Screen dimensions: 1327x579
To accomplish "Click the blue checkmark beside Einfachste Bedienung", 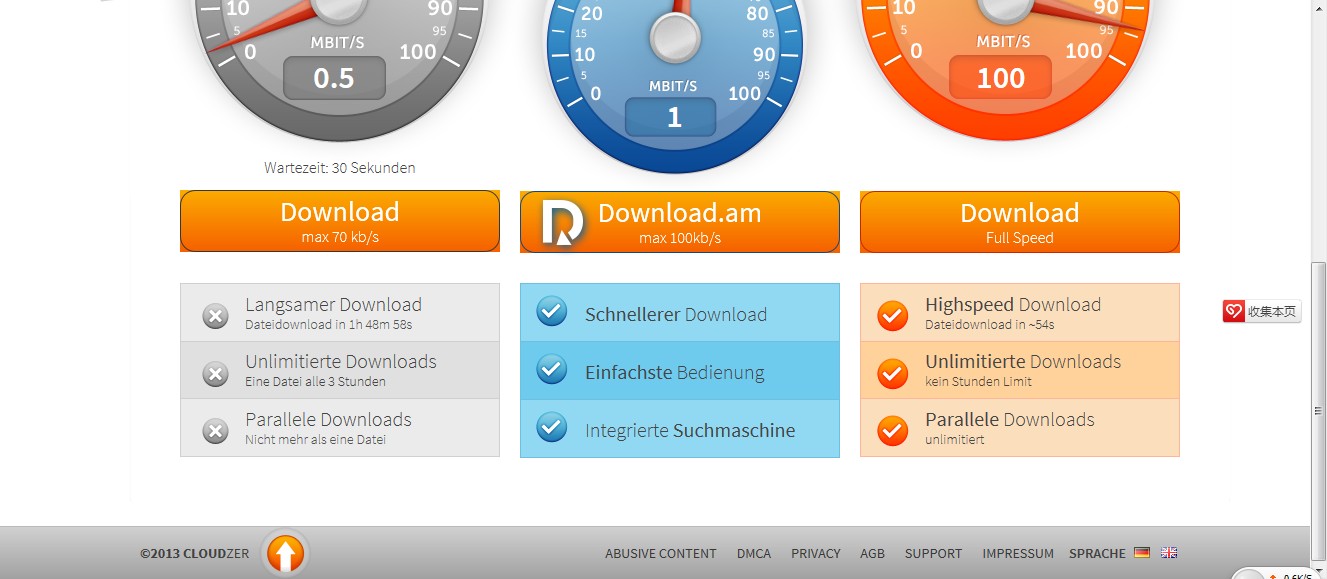I will [x=551, y=369].
